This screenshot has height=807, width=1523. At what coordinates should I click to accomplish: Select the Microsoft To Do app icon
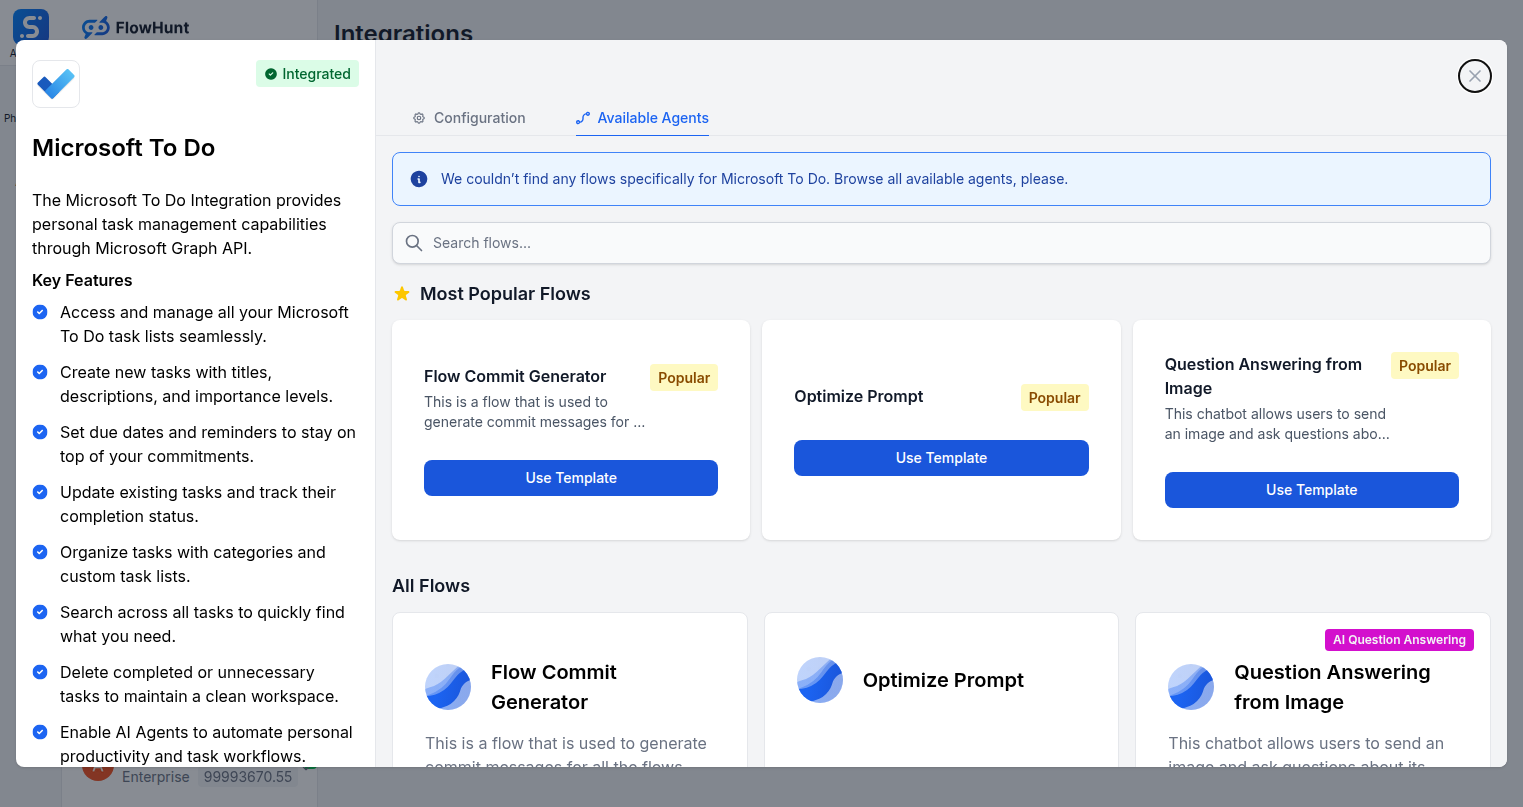click(x=55, y=84)
